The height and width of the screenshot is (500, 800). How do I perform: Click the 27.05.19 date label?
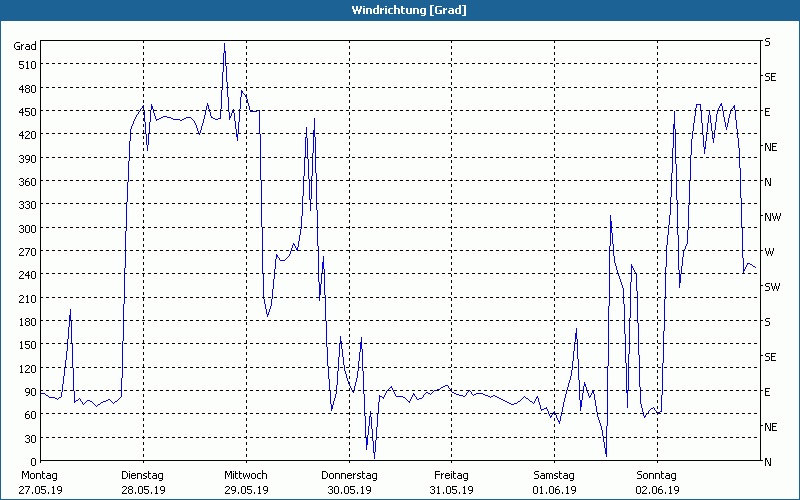[40, 490]
